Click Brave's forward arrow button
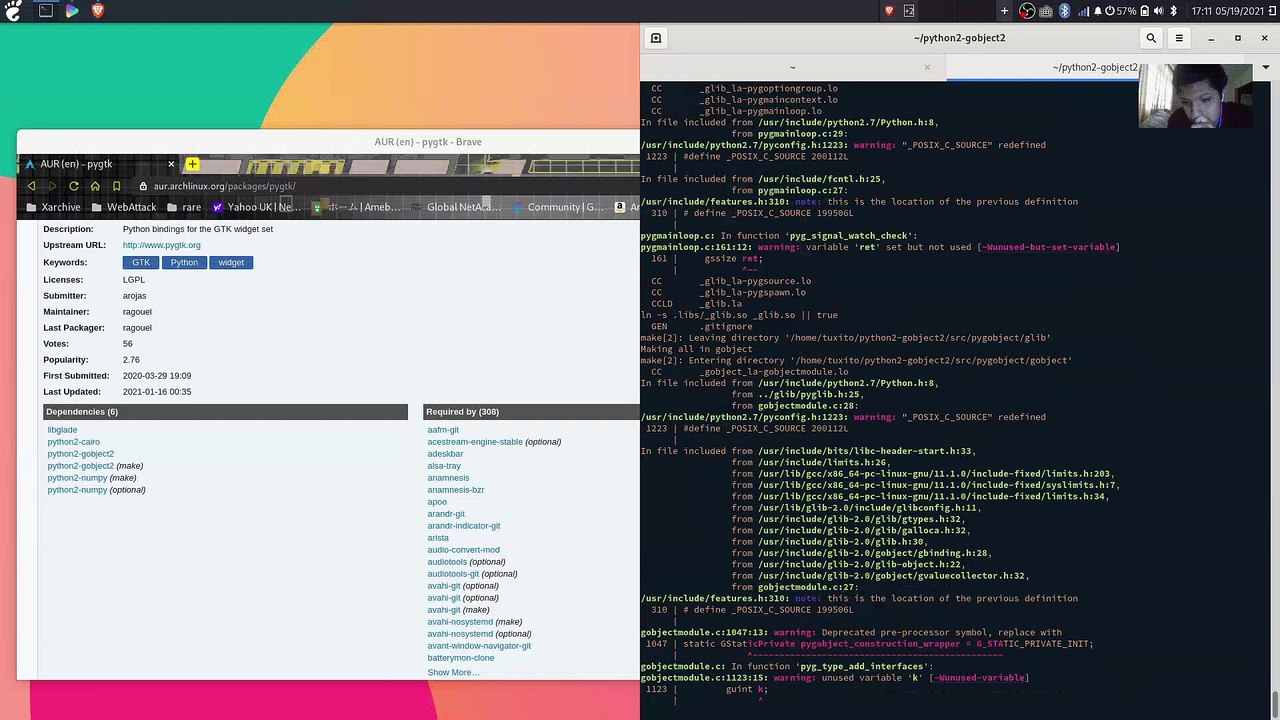The height and width of the screenshot is (720, 1280). click(x=52, y=186)
